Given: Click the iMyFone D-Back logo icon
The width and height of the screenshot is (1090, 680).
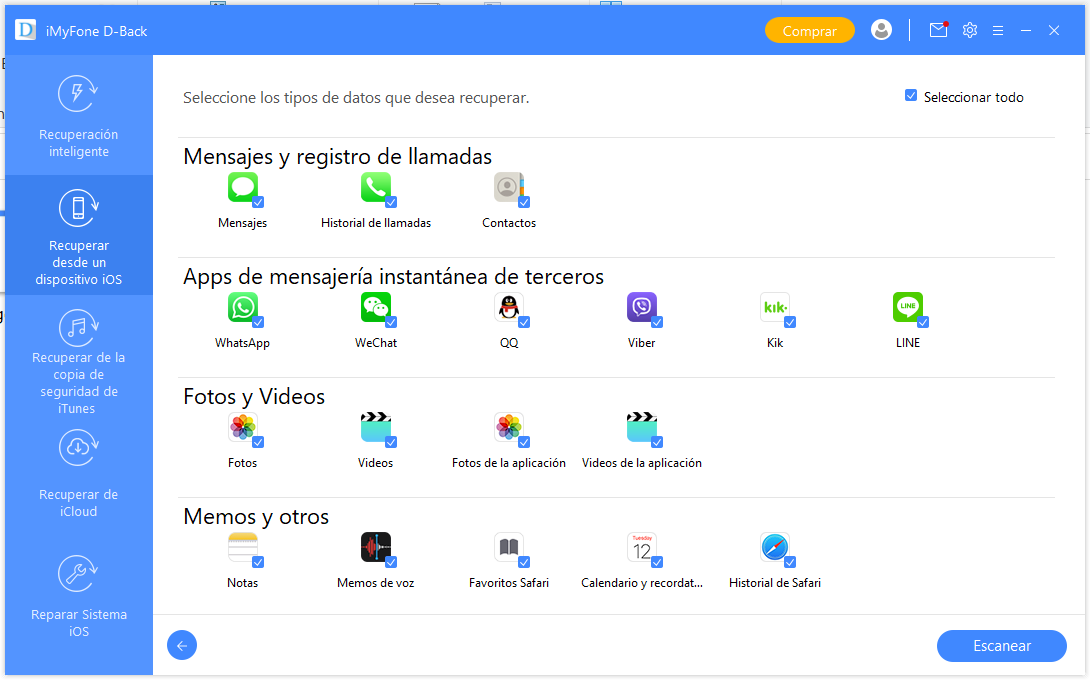Looking at the screenshot, I should pyautogui.click(x=26, y=30).
